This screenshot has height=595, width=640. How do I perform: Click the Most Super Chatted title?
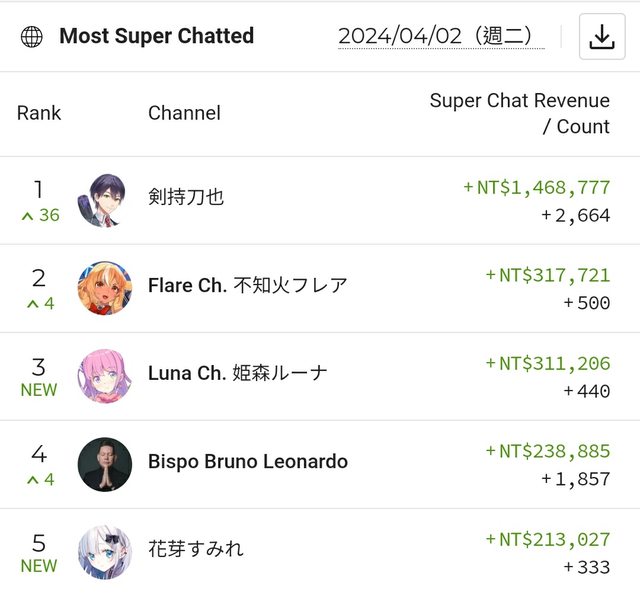(157, 37)
